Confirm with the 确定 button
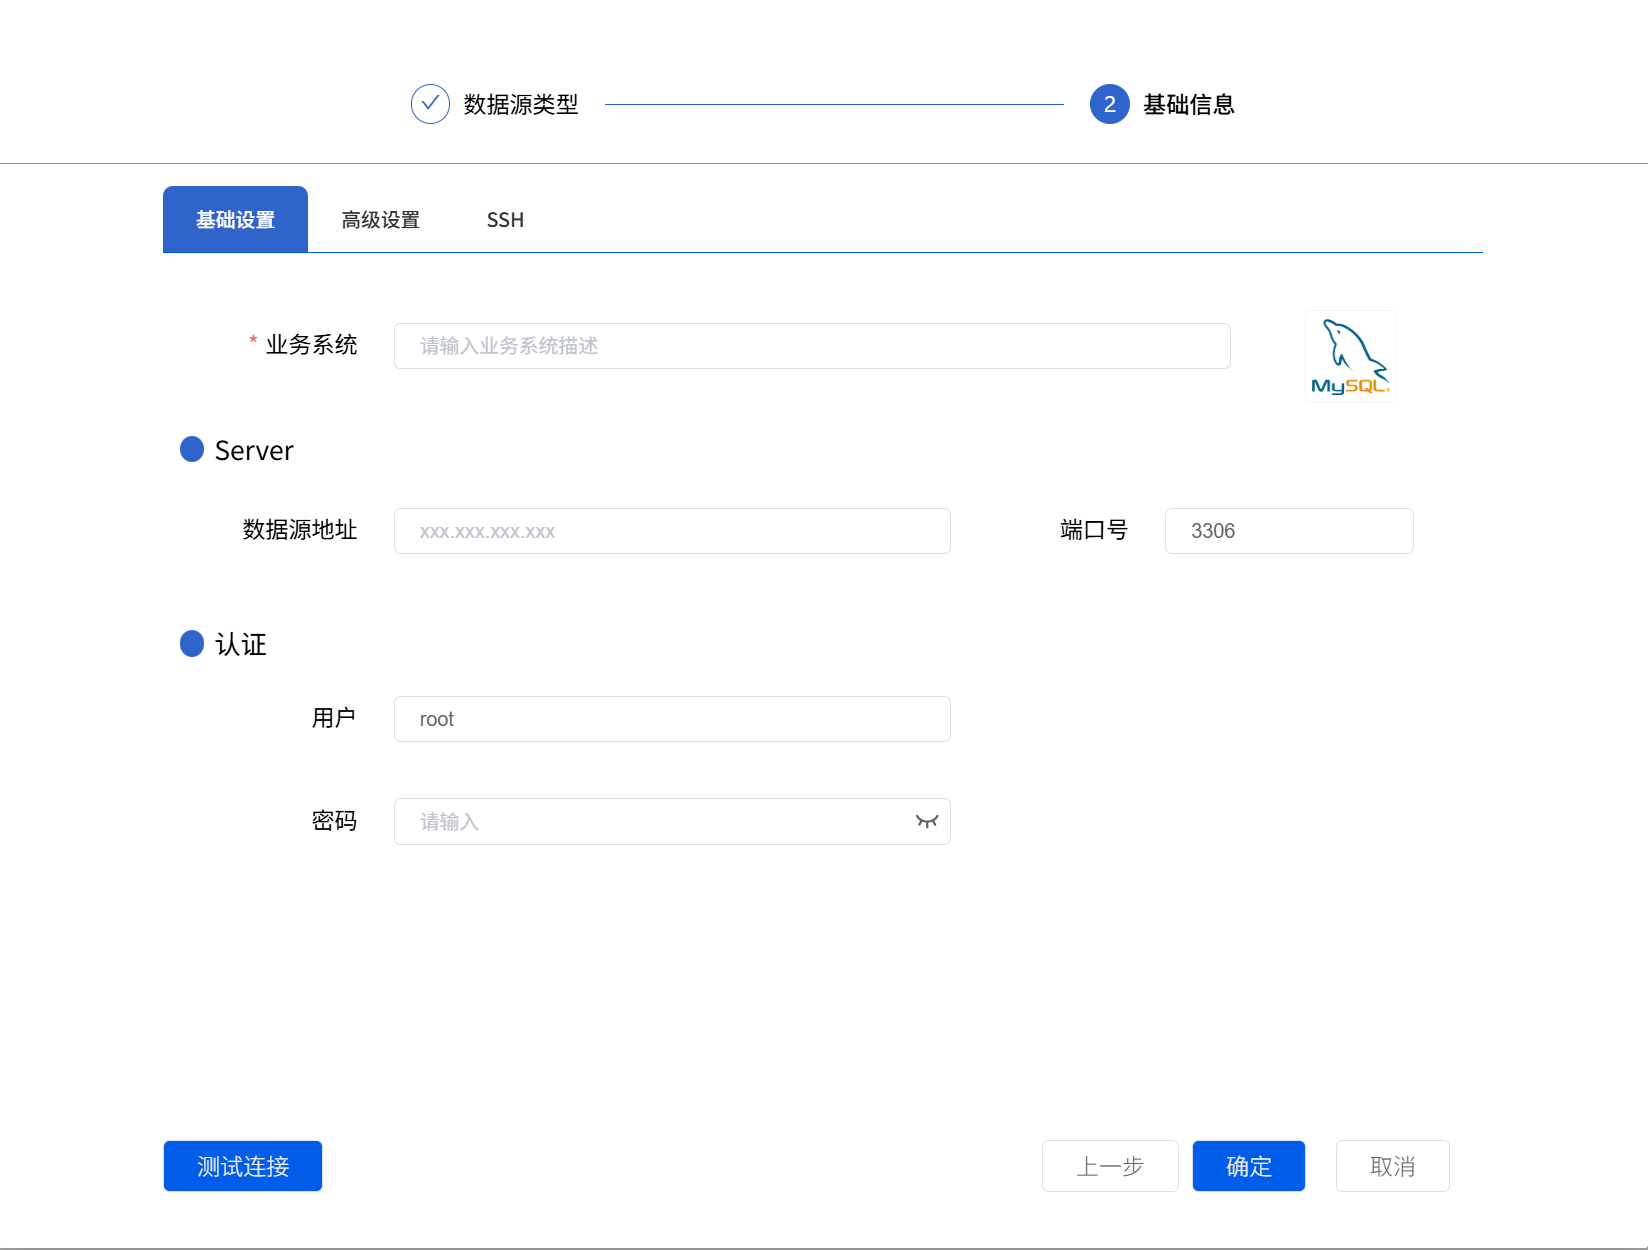This screenshot has height=1250, width=1648. 1248,1166
